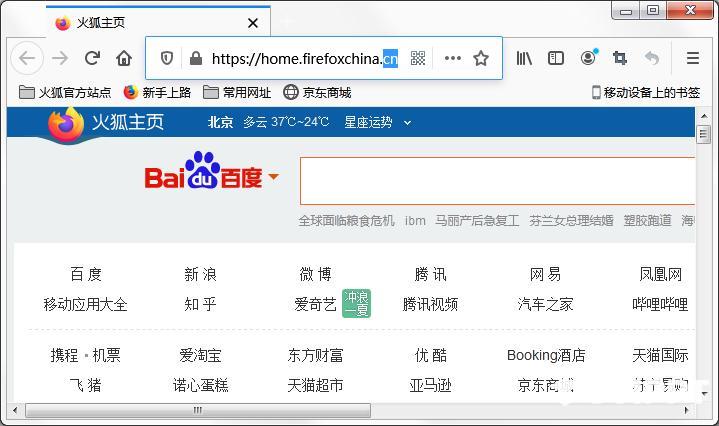719x426 pixels.
Task: Open the 爱奇艺 link
Action: point(315,304)
